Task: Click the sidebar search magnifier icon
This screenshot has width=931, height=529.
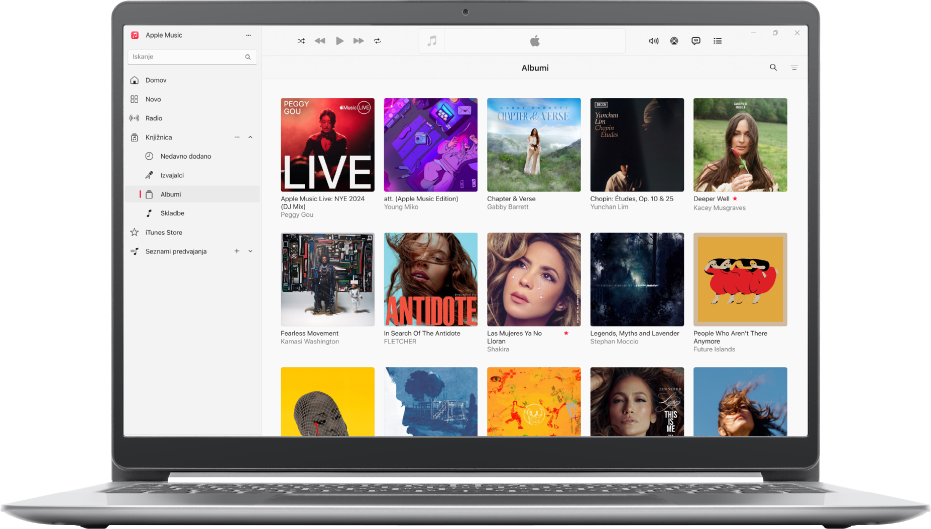Action: 248,57
